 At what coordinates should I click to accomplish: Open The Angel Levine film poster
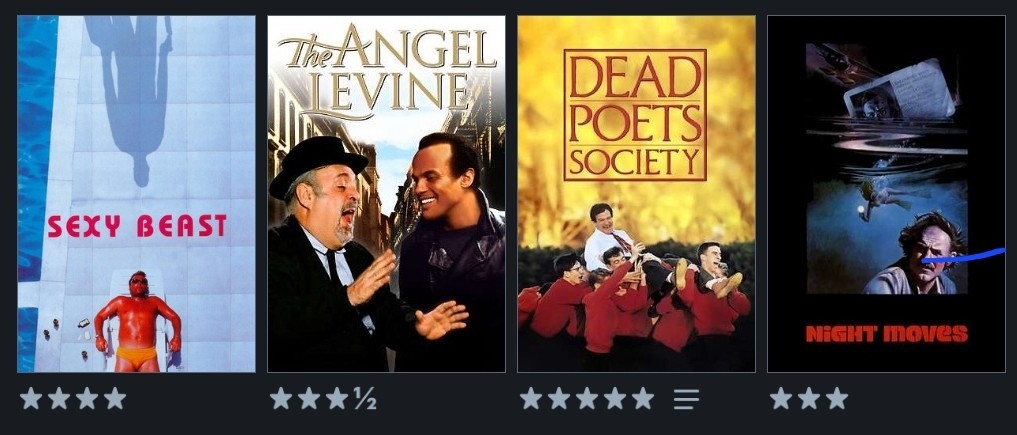click(x=387, y=194)
